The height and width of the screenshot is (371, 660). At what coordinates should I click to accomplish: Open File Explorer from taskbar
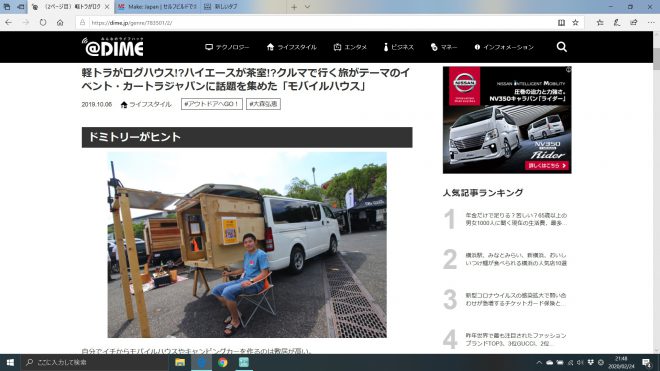tap(180, 362)
